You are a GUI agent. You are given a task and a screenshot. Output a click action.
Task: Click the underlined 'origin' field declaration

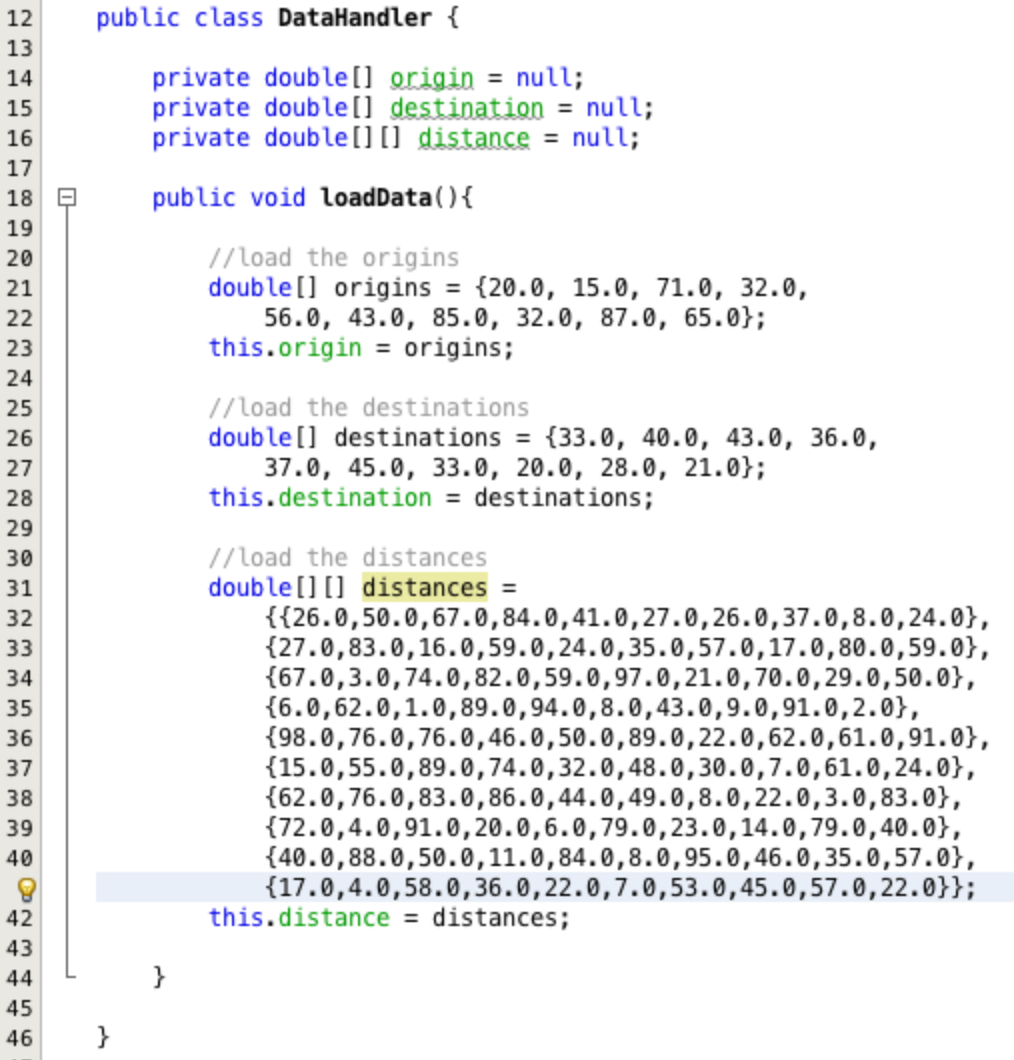[x=432, y=78]
